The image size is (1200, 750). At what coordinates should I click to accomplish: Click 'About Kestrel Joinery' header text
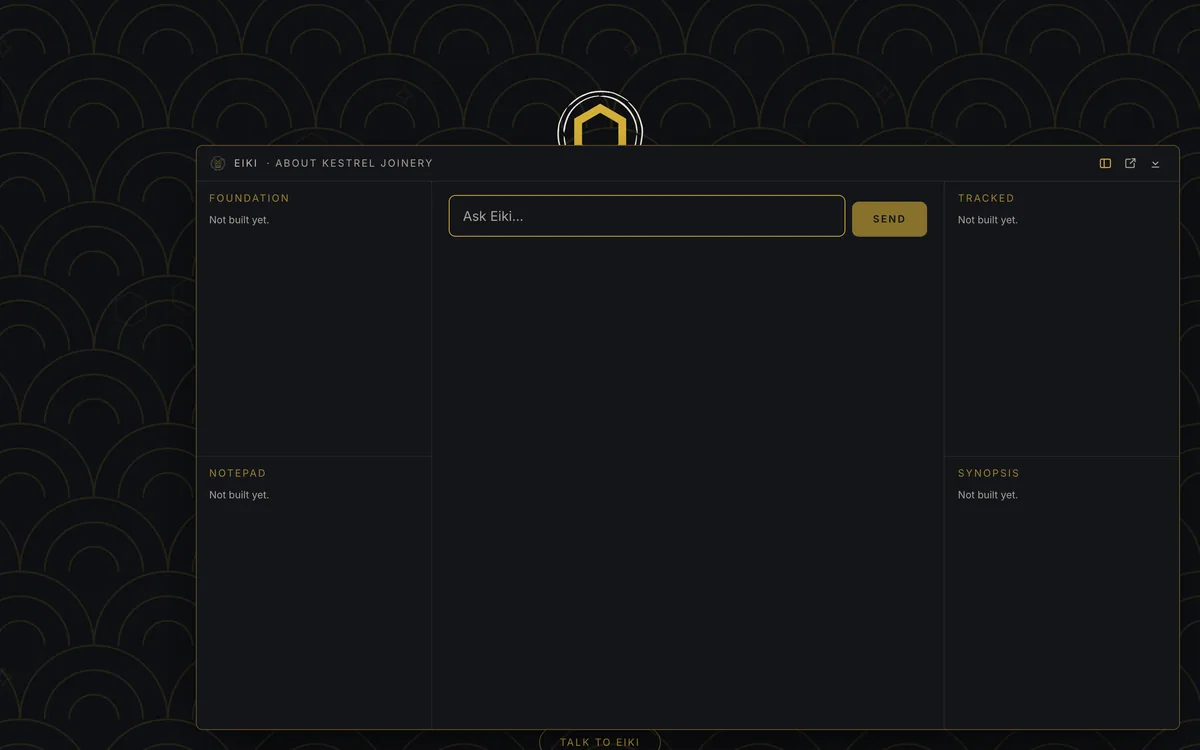click(x=354, y=163)
